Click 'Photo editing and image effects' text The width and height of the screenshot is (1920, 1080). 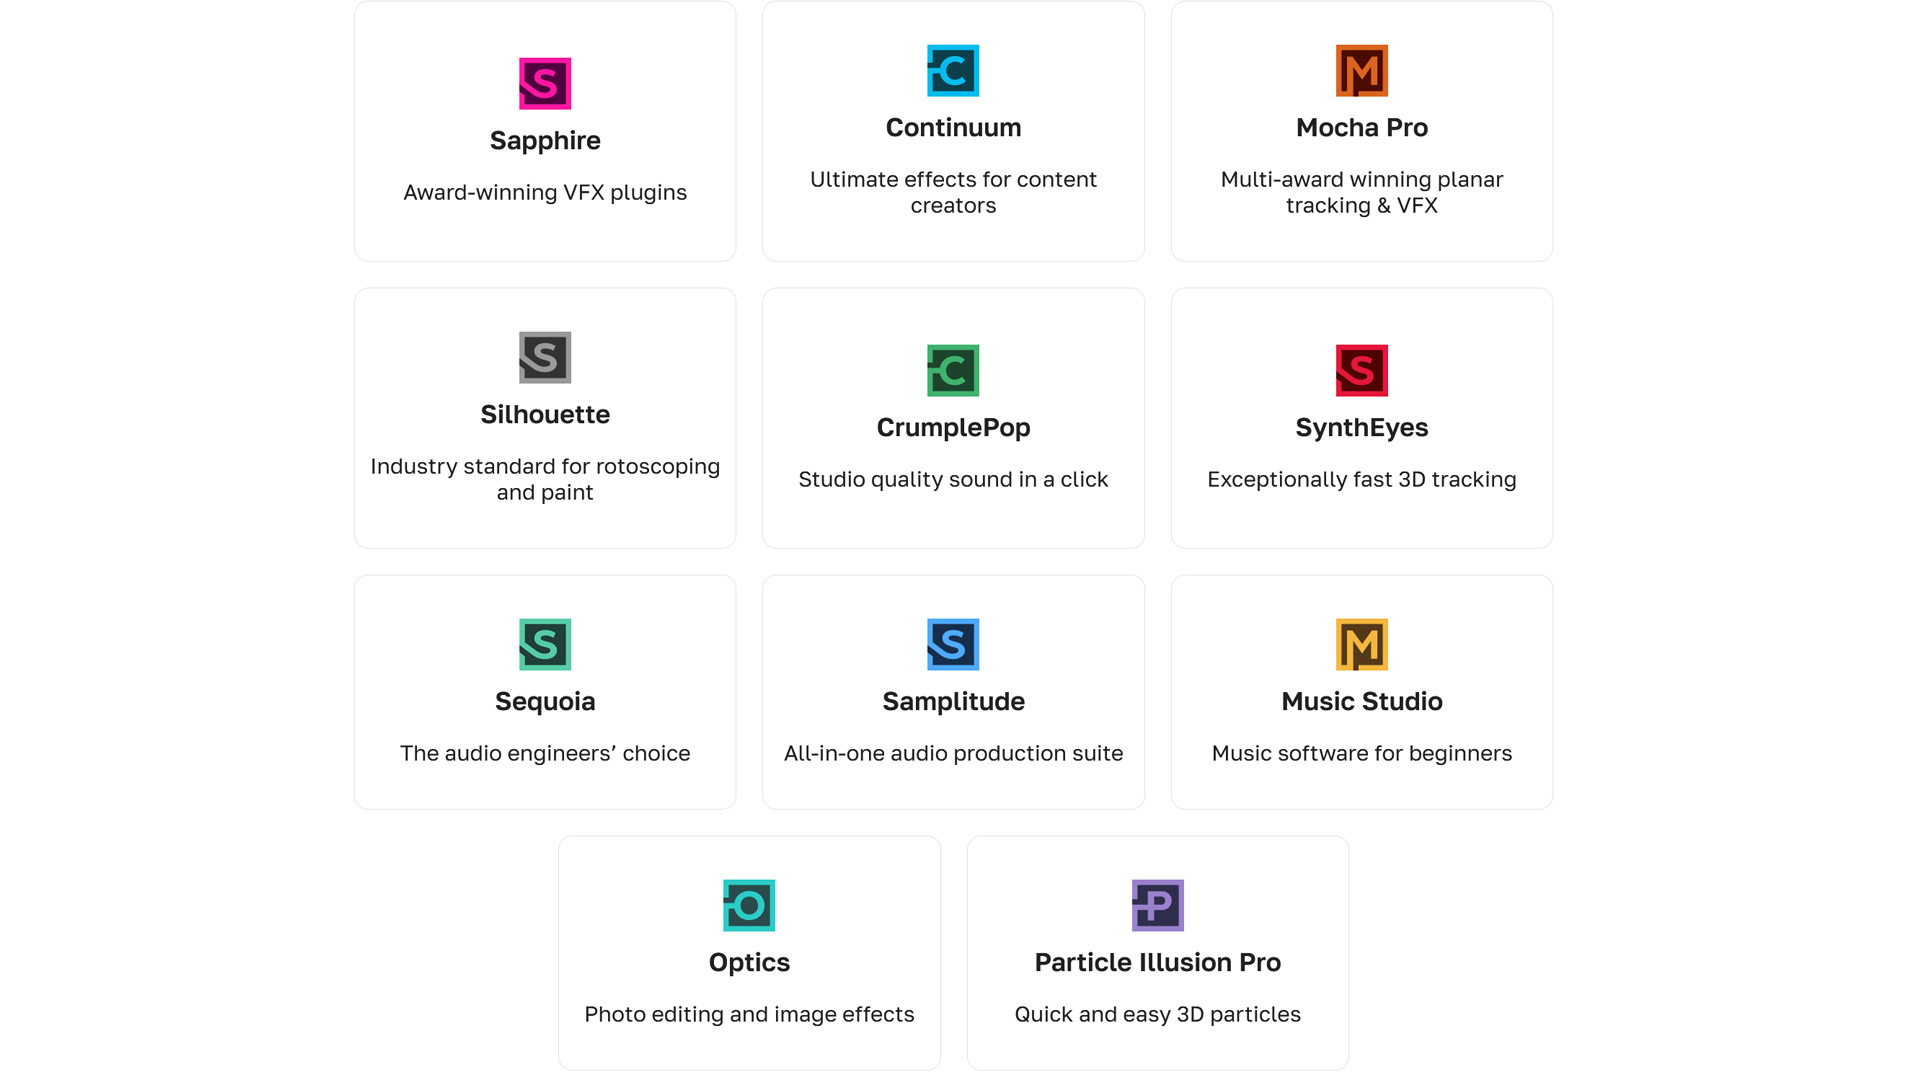[x=749, y=1015]
